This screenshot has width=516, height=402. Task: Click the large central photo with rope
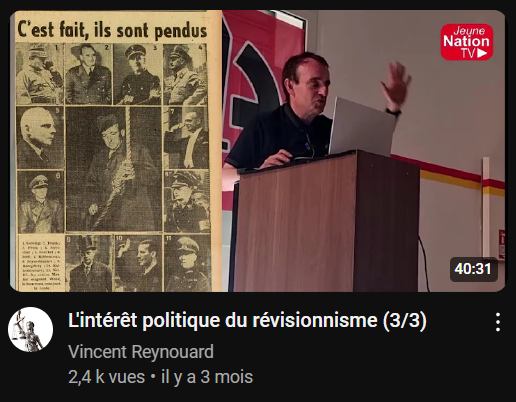coord(114,169)
